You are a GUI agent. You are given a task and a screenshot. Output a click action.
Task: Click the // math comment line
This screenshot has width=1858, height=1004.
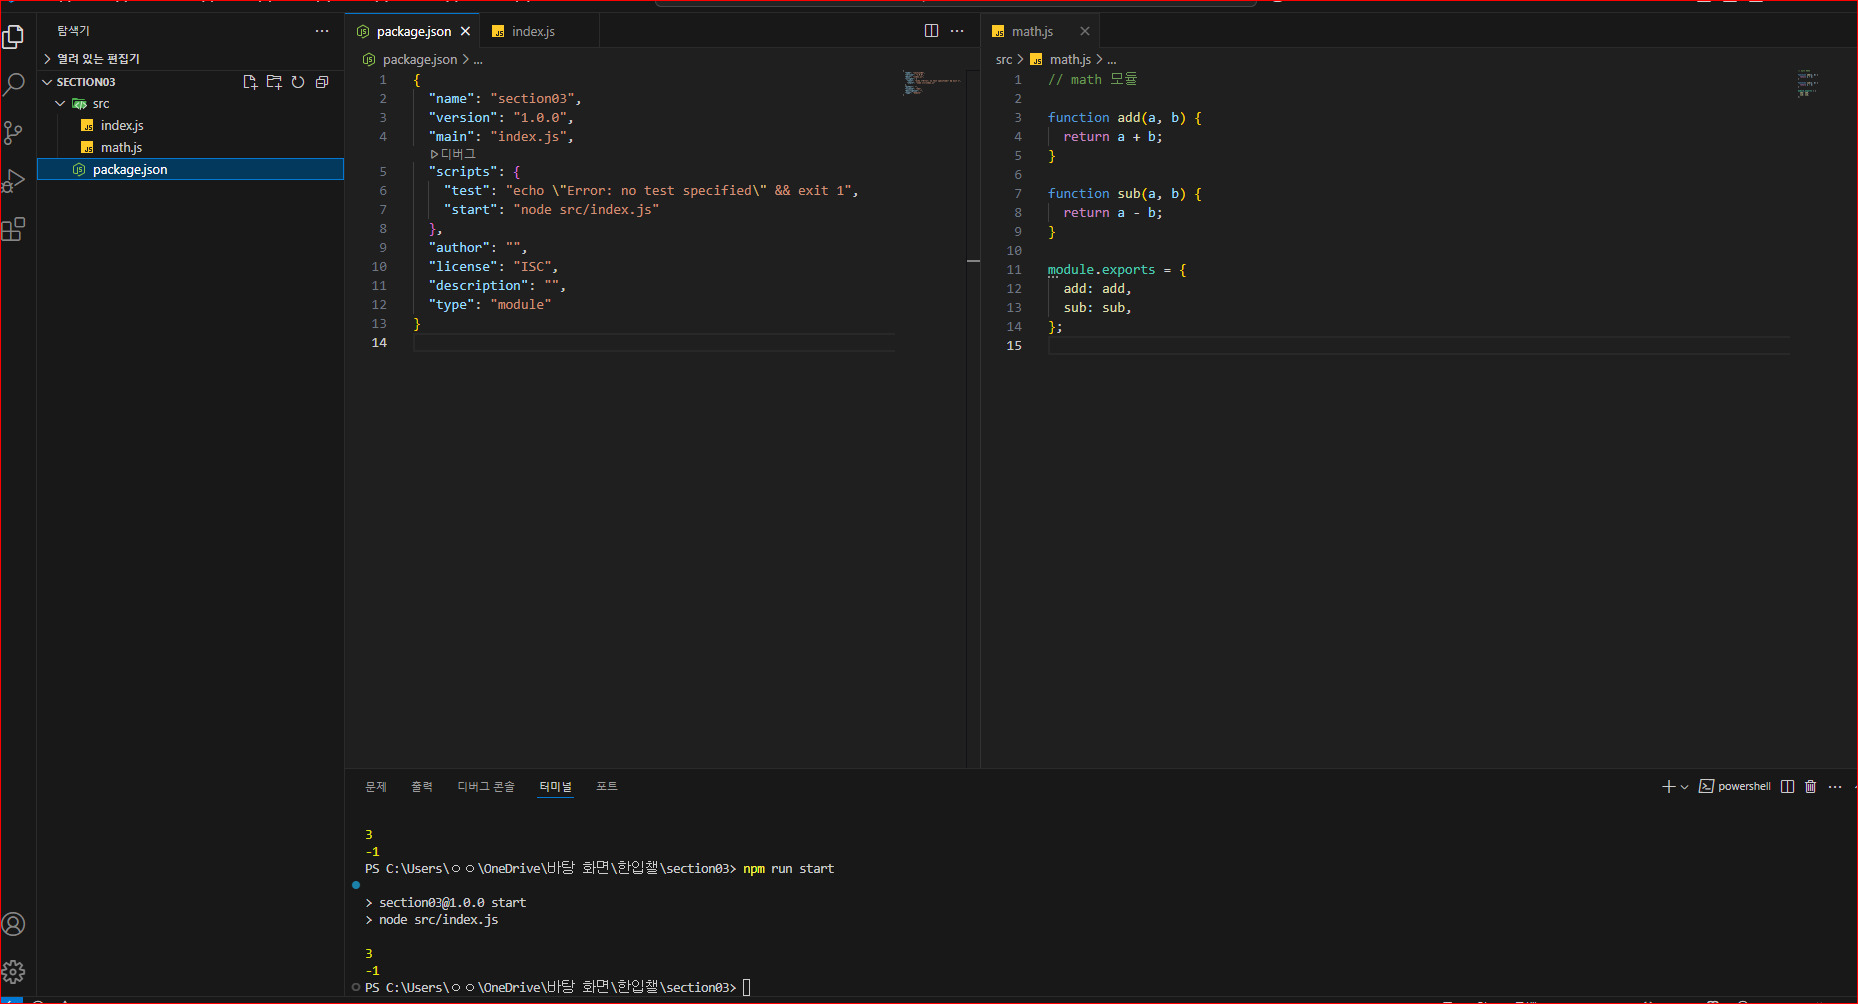(1092, 80)
